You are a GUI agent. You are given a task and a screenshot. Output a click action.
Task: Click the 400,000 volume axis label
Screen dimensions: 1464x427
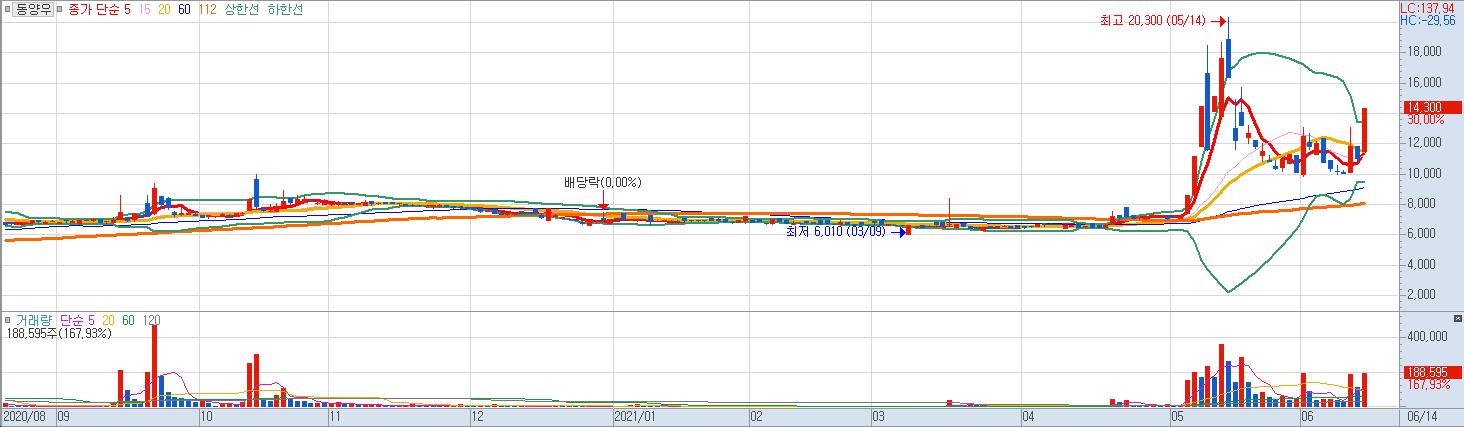point(1427,337)
